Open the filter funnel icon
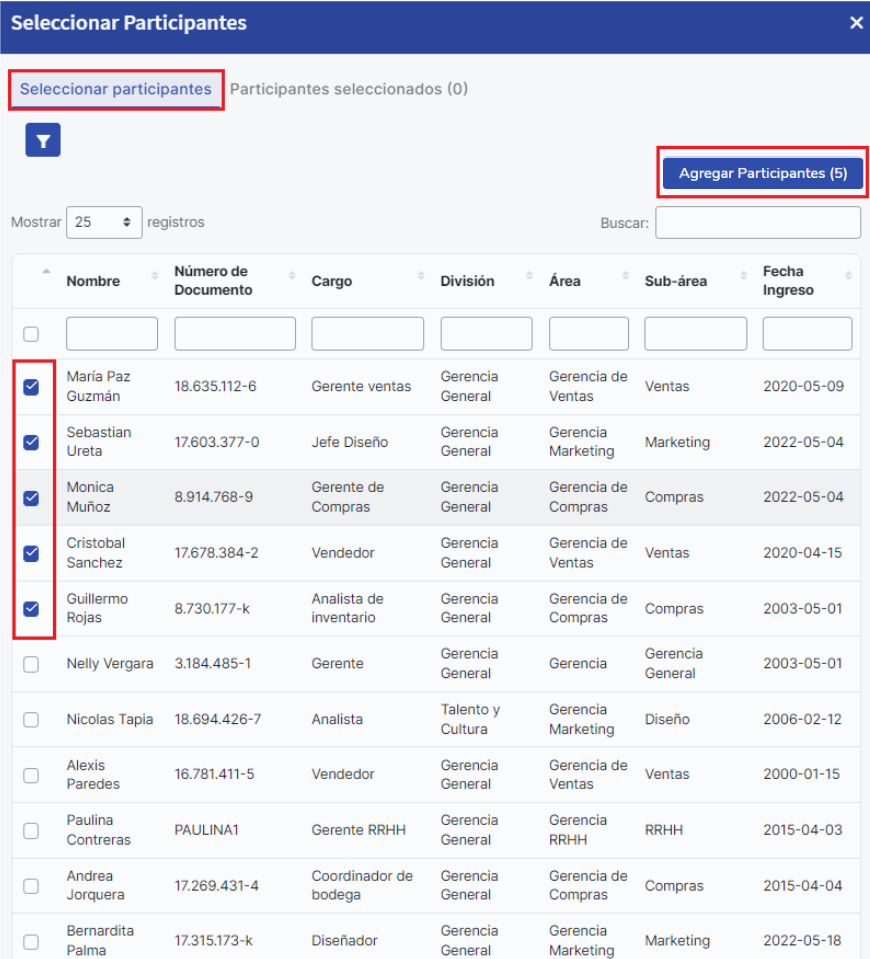The image size is (870, 959). coord(43,140)
